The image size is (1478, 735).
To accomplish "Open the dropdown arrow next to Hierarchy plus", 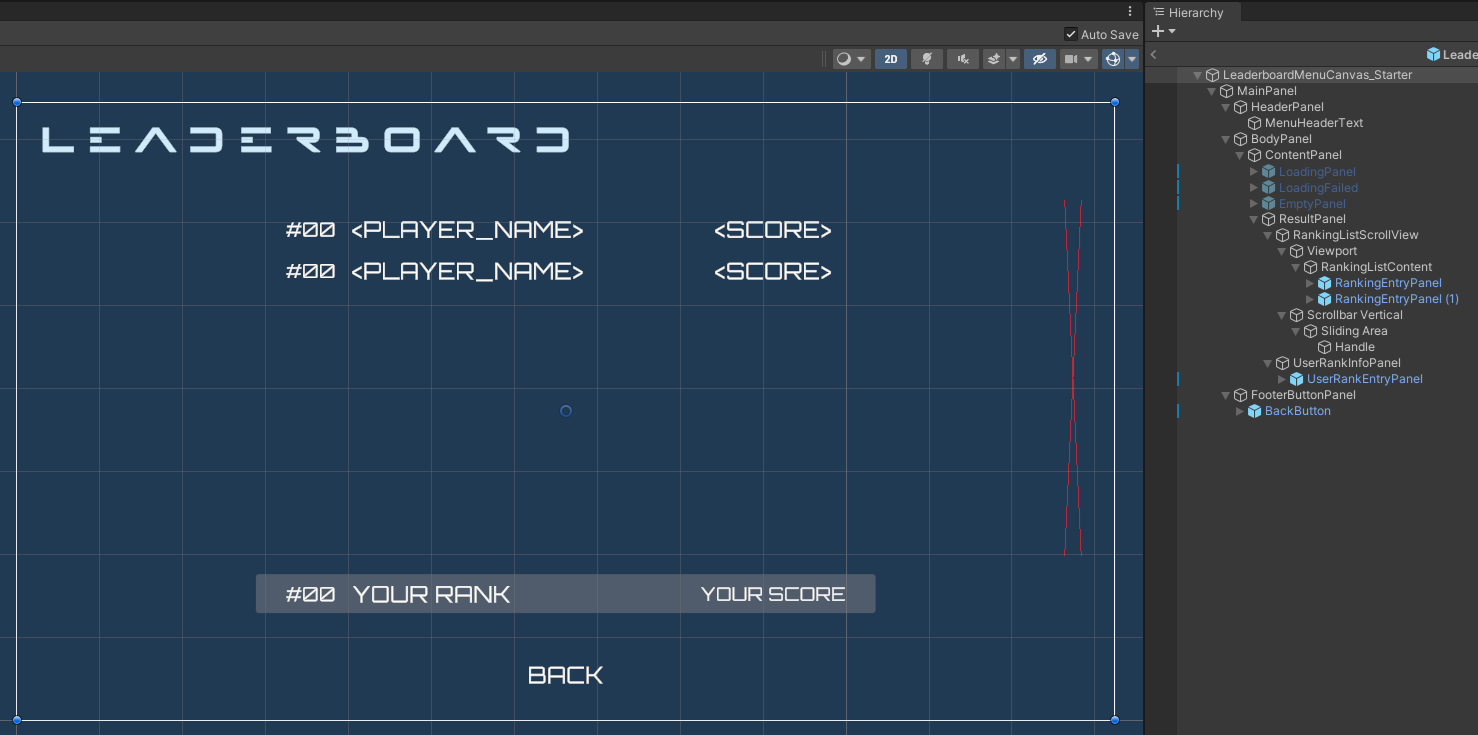I will tap(1172, 31).
